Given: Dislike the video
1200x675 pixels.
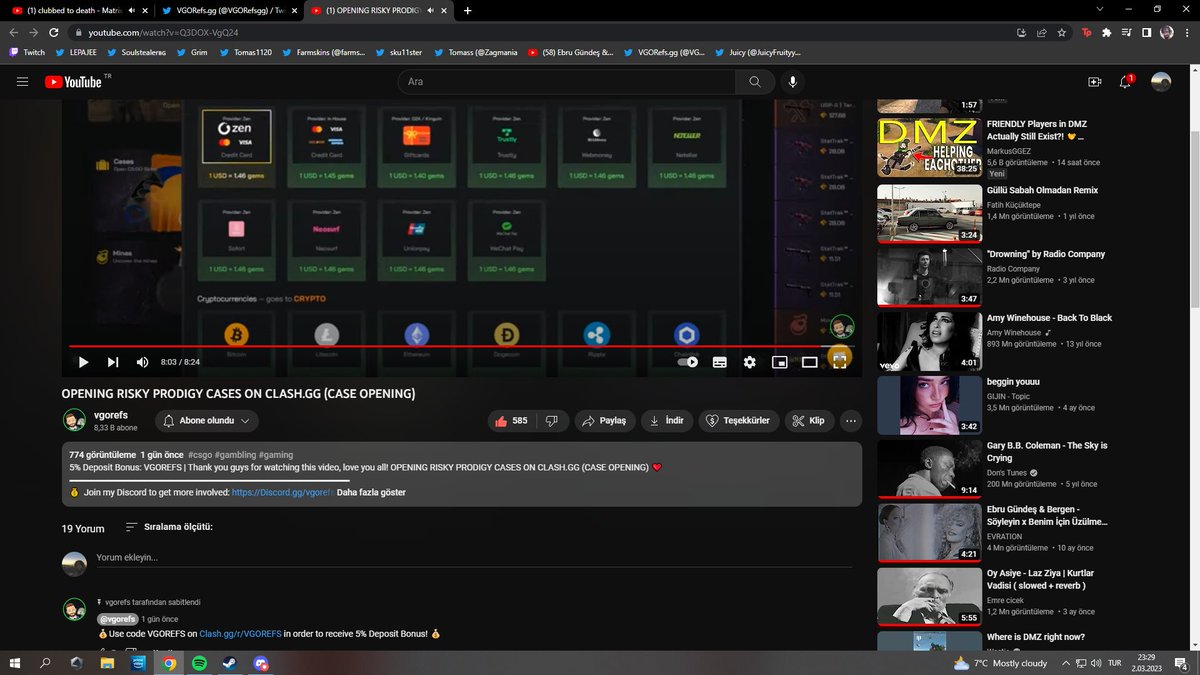Looking at the screenshot, I should tap(552, 421).
